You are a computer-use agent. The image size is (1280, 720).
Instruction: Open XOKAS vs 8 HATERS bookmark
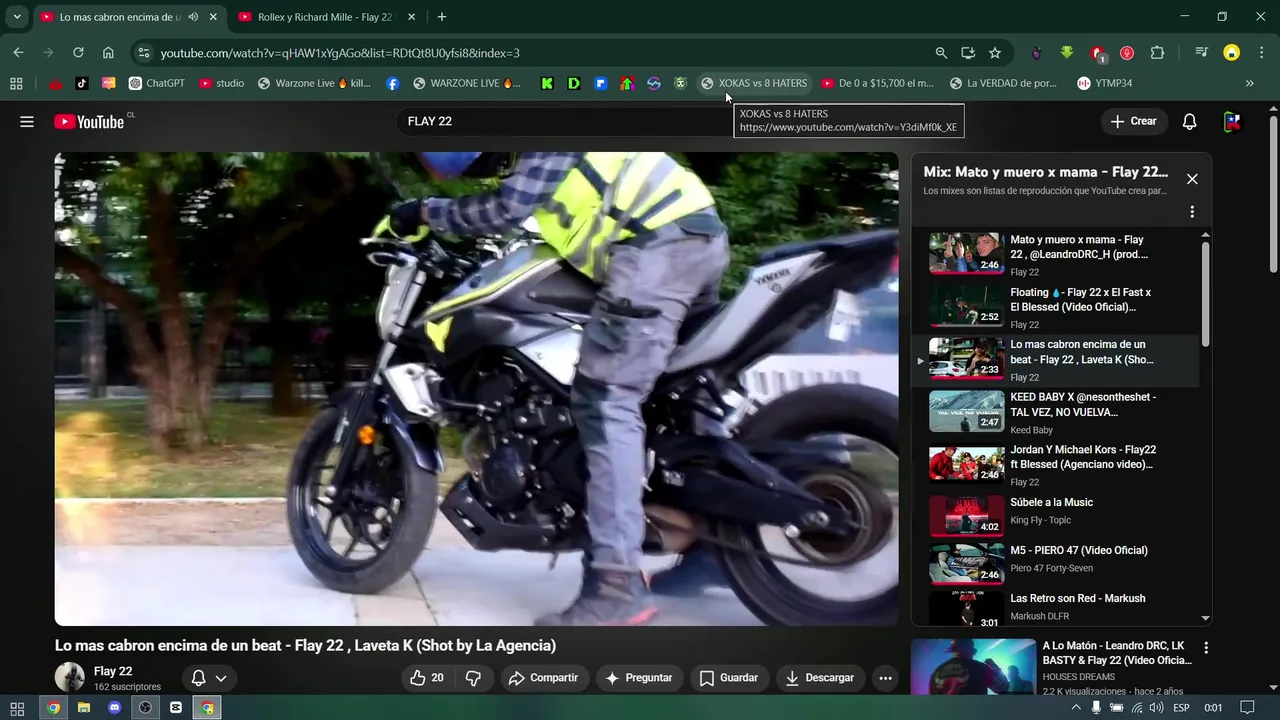754,83
